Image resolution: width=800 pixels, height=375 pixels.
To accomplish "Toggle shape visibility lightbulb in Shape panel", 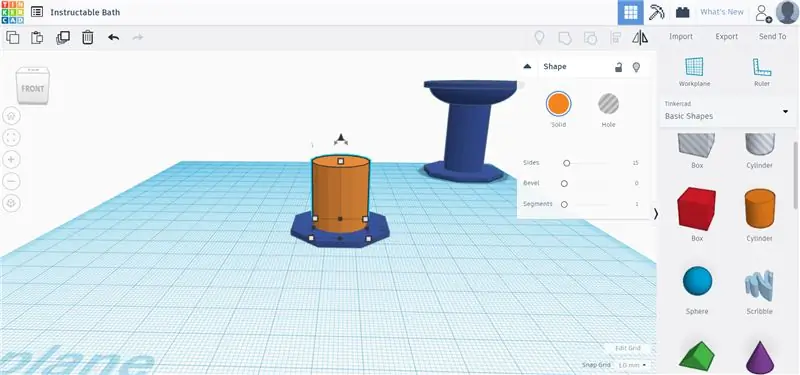I will [636, 67].
